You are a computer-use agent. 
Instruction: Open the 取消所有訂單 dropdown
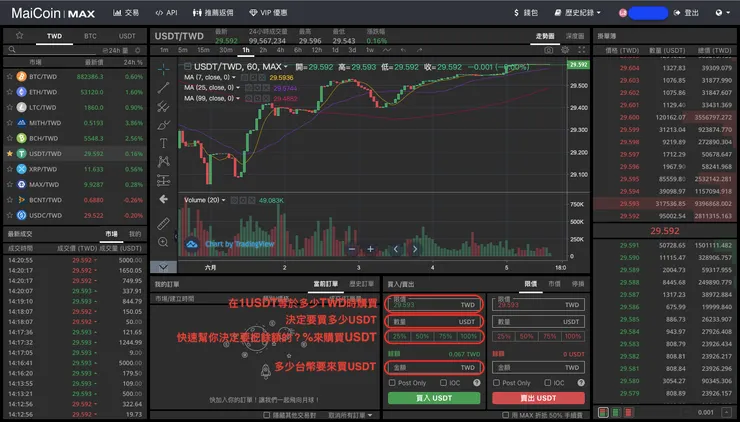click(350, 415)
